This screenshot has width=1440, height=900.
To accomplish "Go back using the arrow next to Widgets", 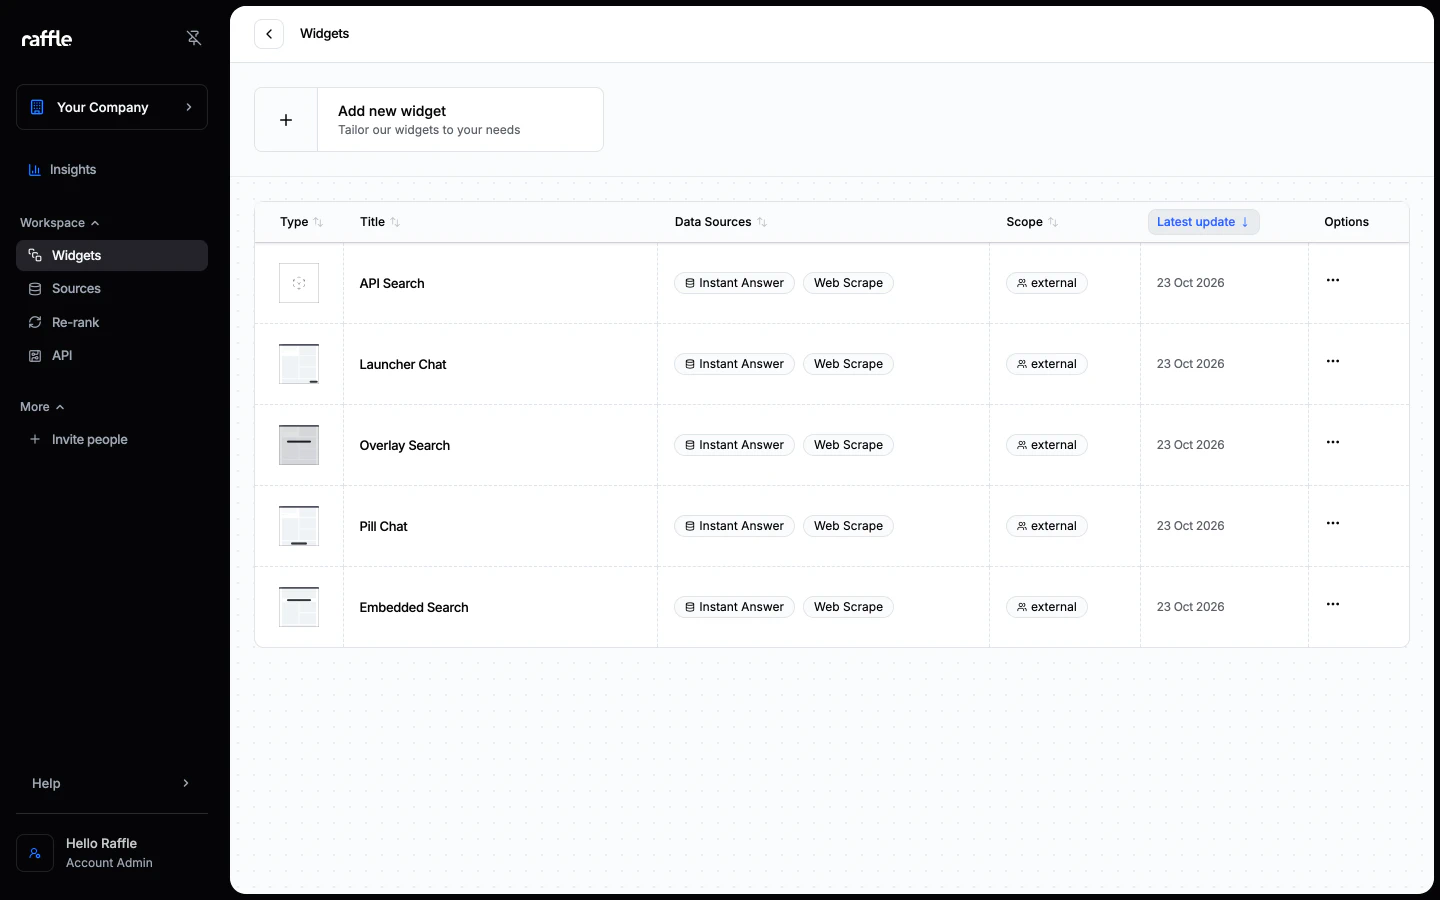I will tap(269, 34).
